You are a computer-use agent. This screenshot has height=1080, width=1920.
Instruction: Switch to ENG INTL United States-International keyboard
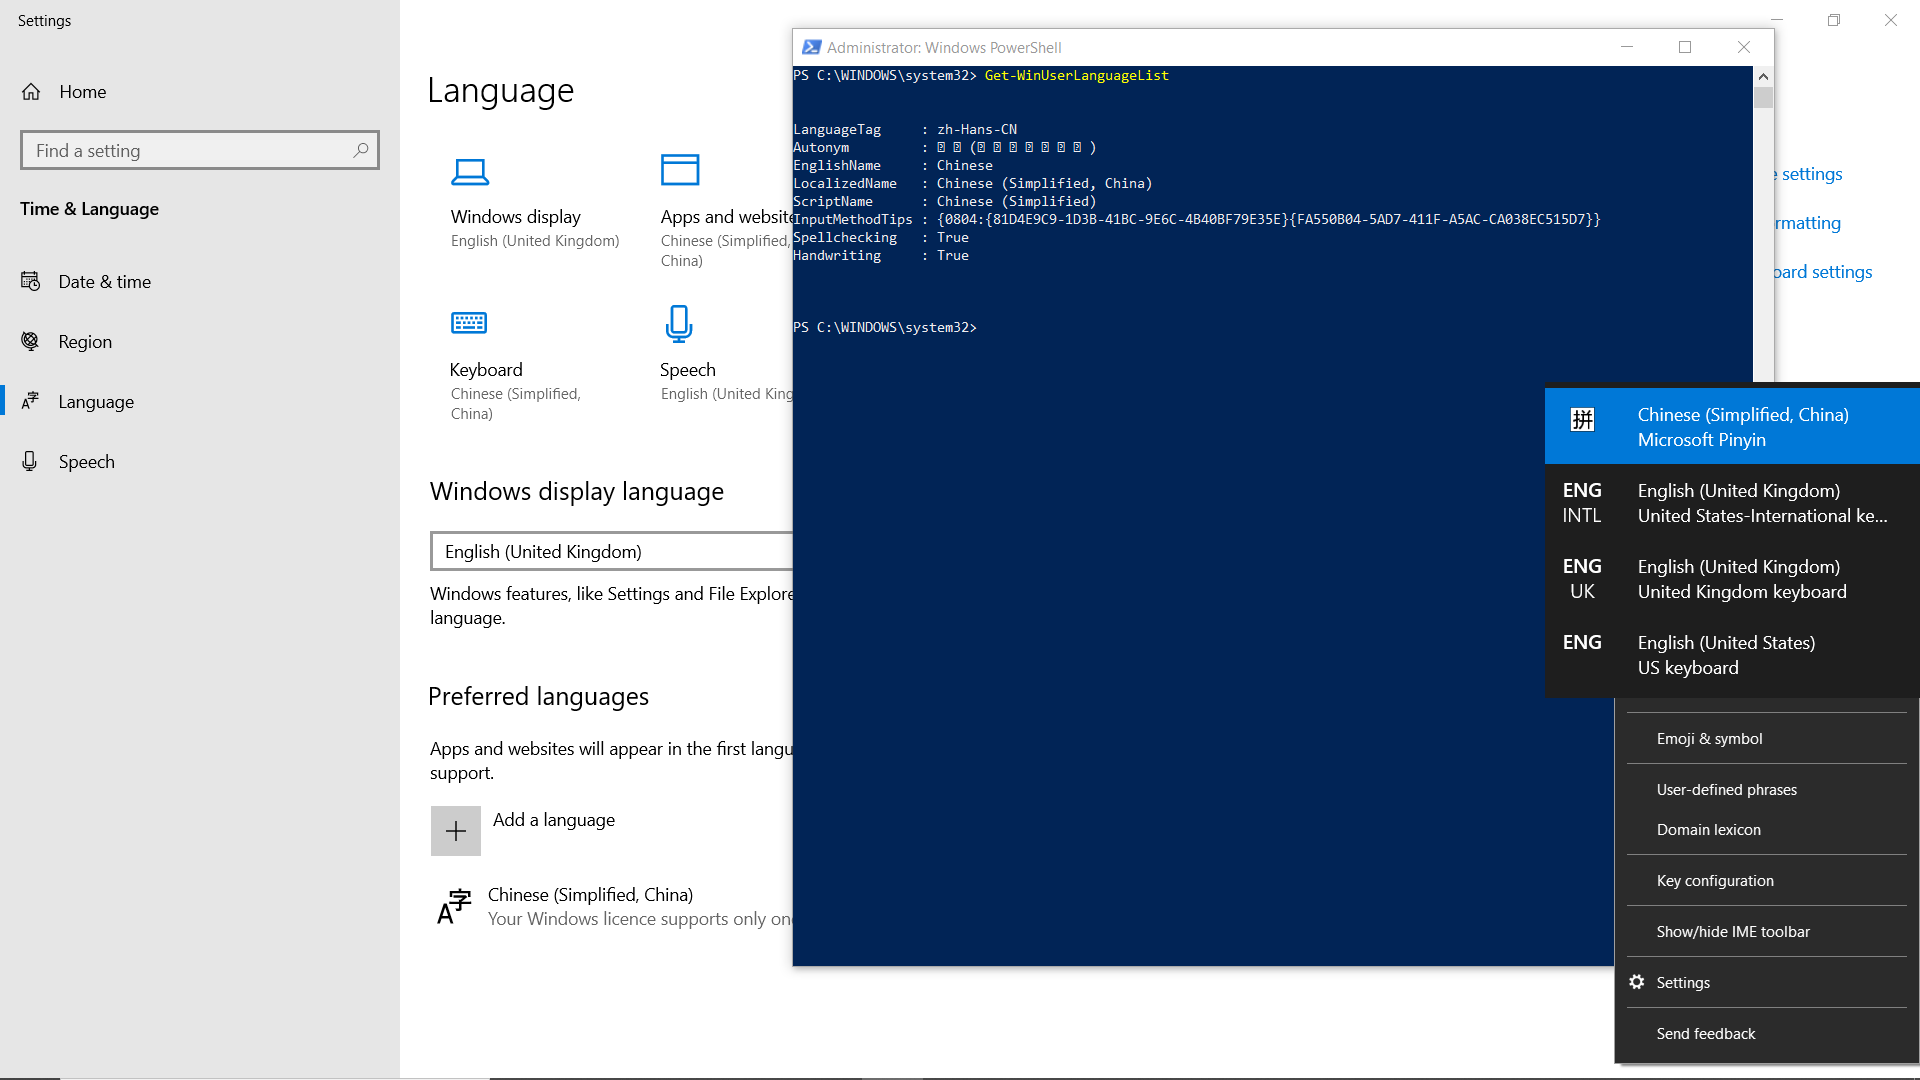click(1732, 503)
